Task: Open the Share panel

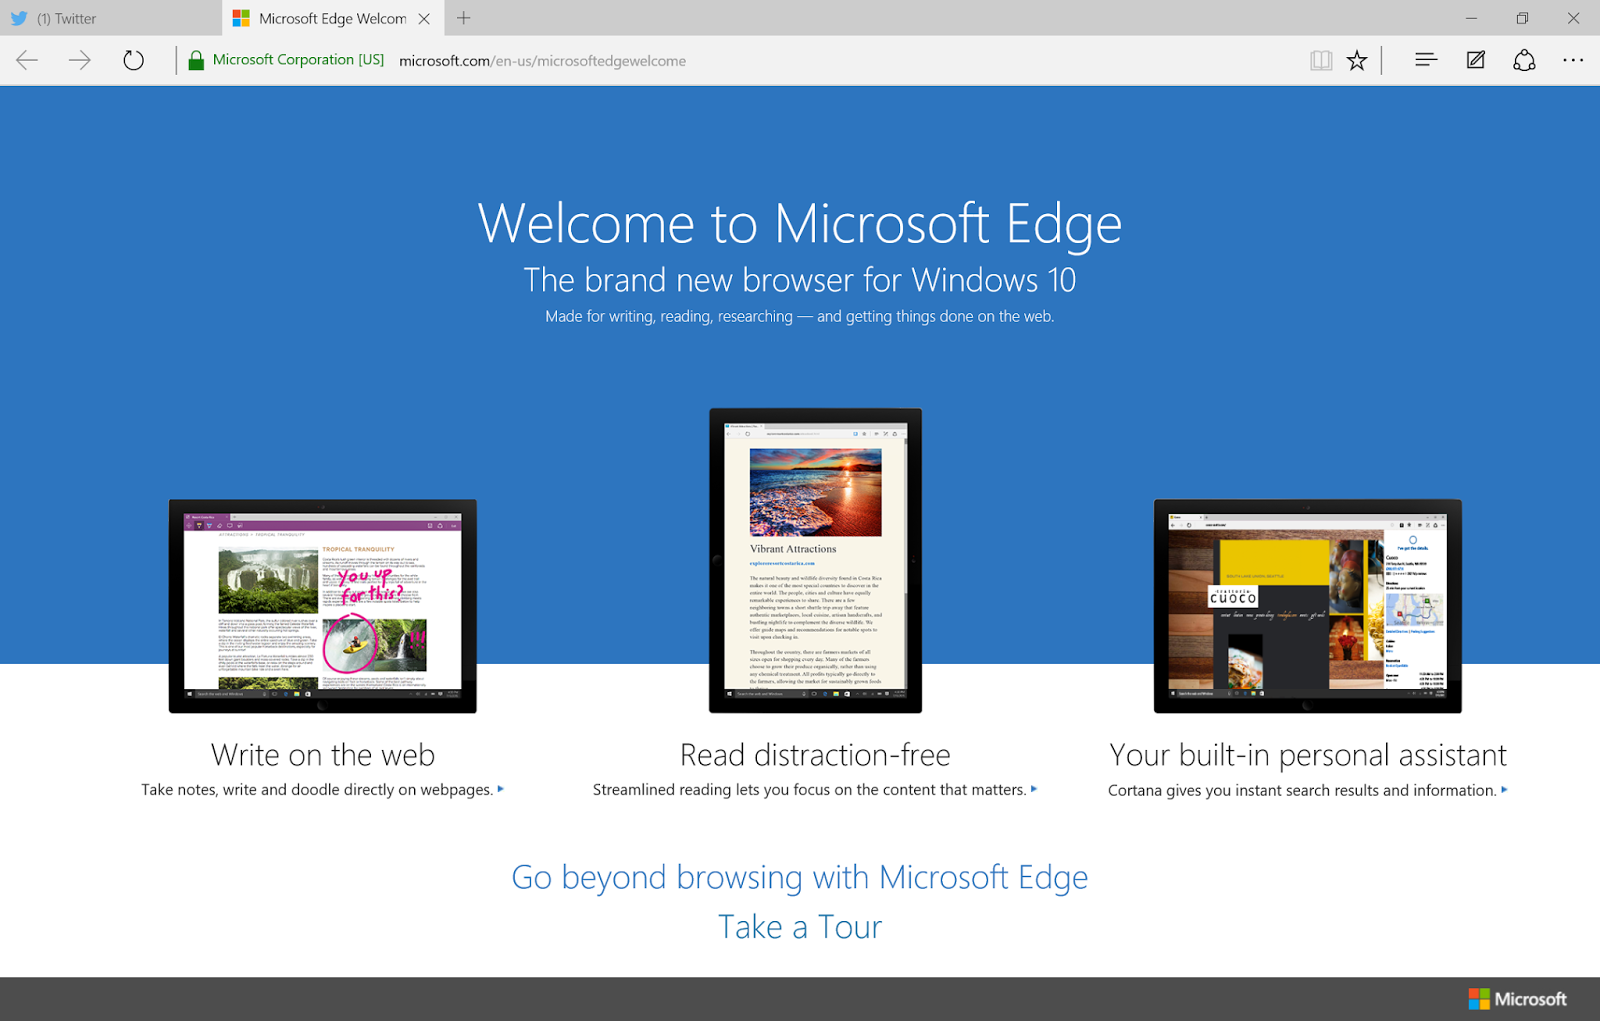Action: (x=1523, y=60)
